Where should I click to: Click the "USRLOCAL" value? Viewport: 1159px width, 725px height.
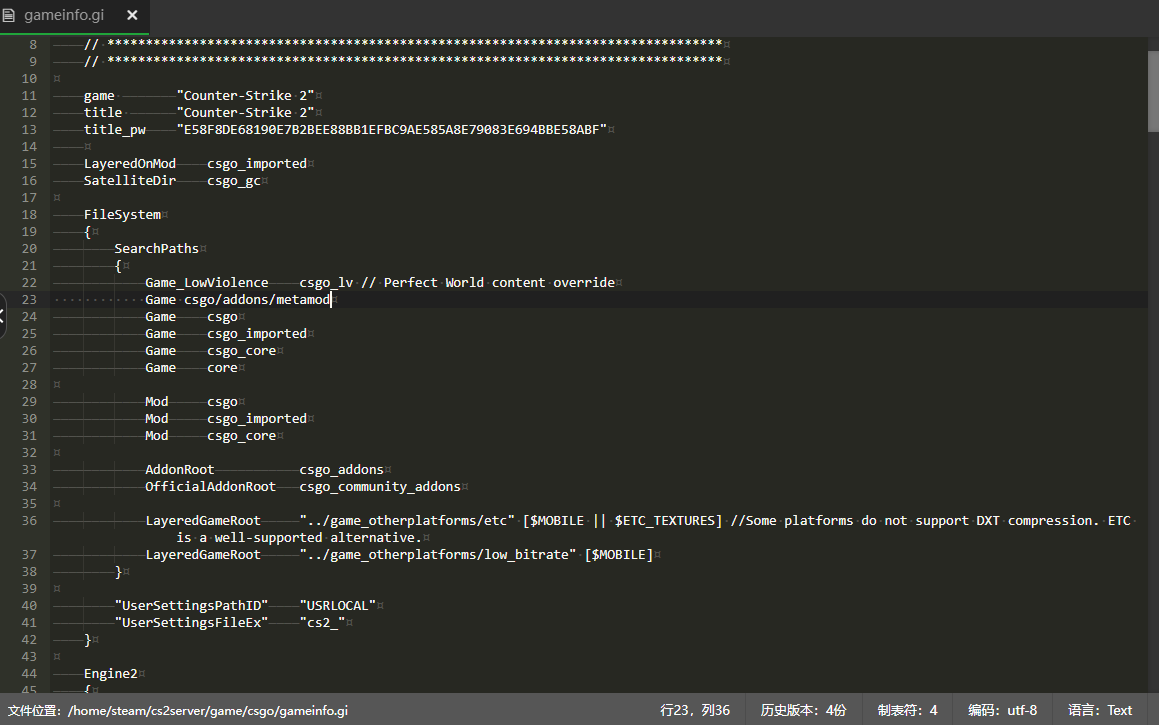point(338,605)
